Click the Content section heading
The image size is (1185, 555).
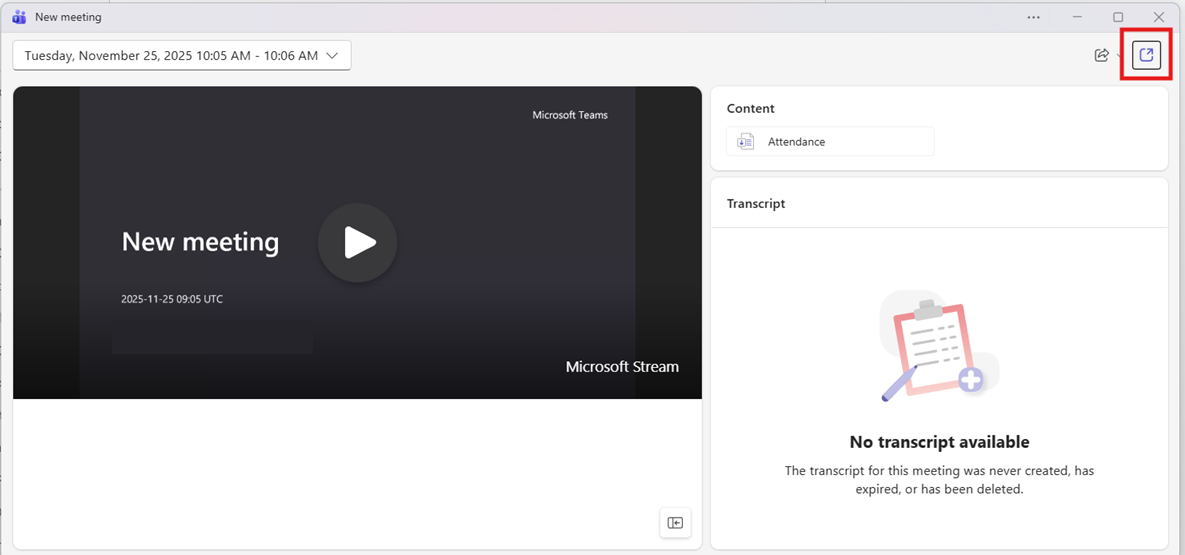(750, 108)
